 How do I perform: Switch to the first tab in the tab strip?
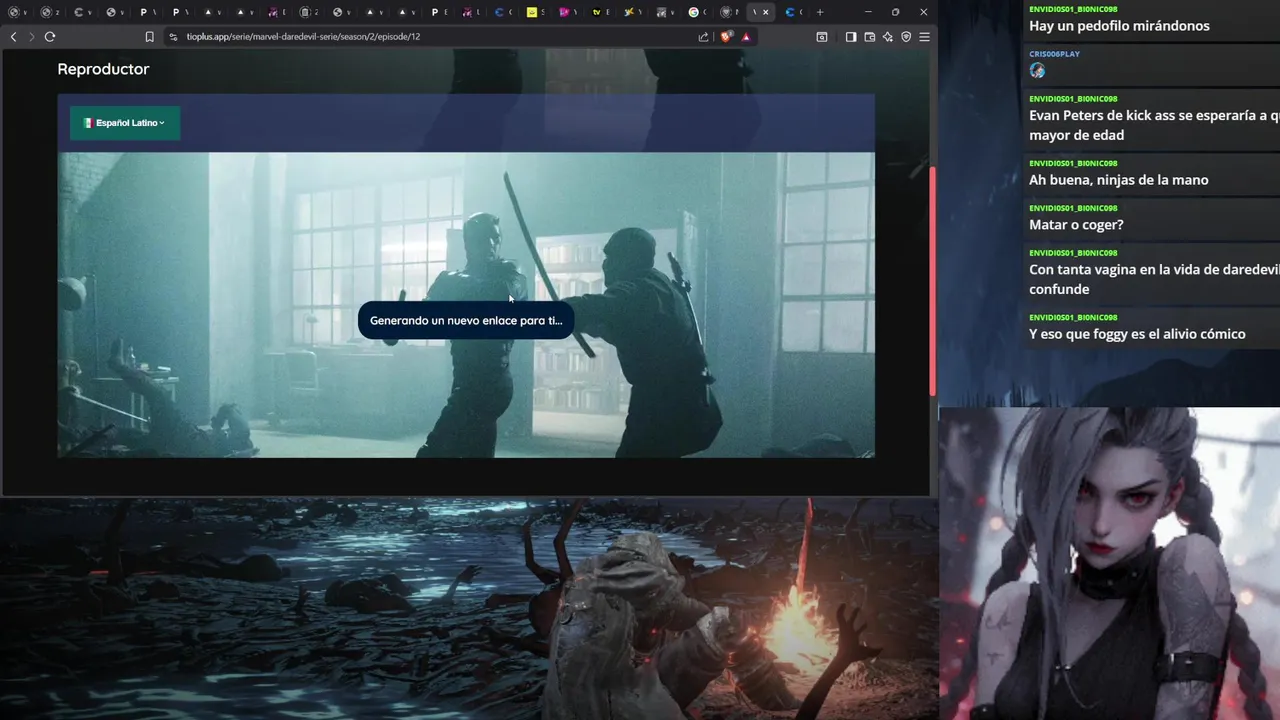pyautogui.click(x=17, y=12)
